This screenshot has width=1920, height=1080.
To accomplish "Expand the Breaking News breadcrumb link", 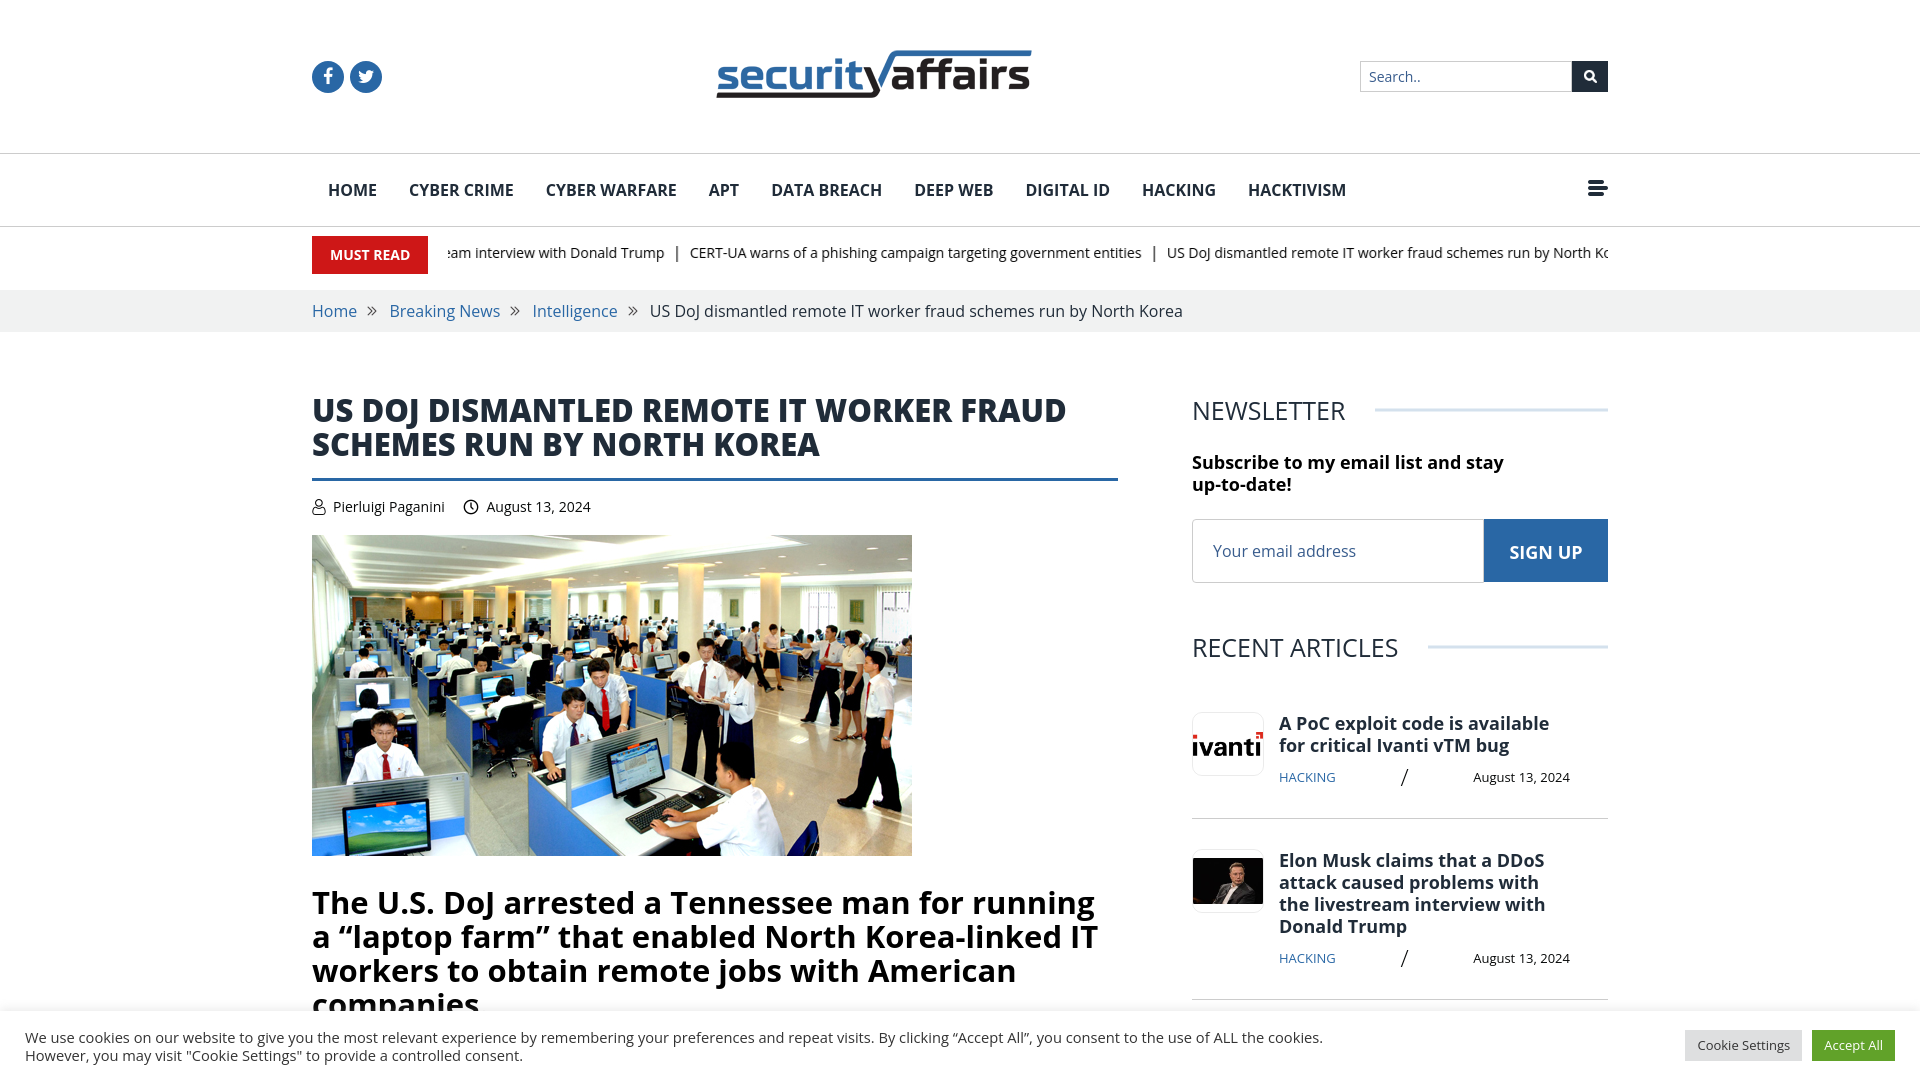I will (x=444, y=310).
